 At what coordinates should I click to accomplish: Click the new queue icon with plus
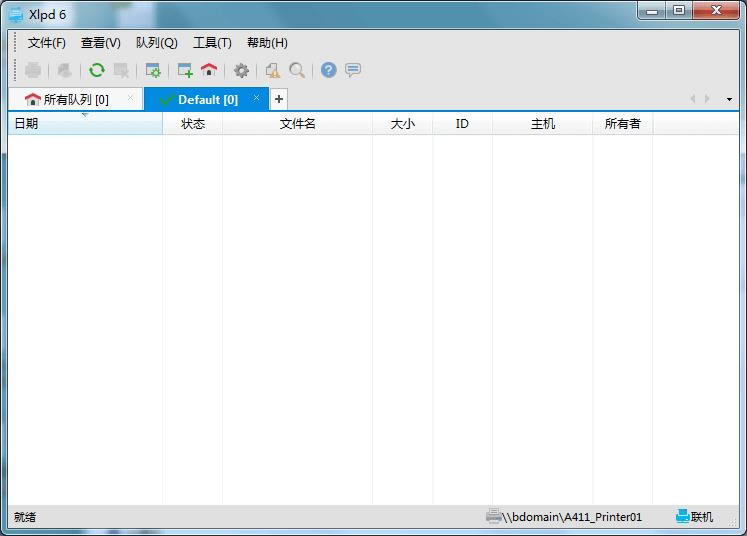[185, 70]
